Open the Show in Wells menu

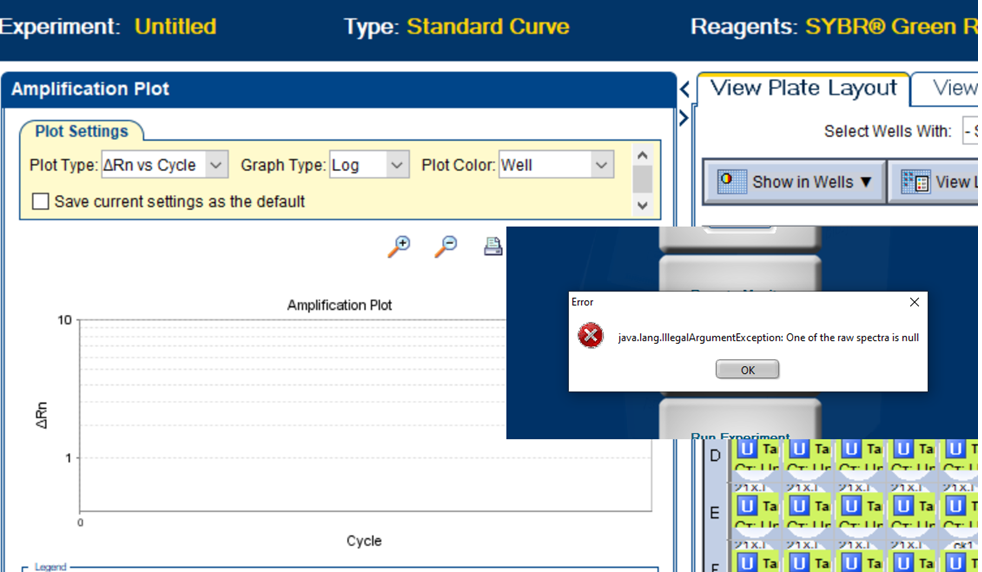pos(795,182)
